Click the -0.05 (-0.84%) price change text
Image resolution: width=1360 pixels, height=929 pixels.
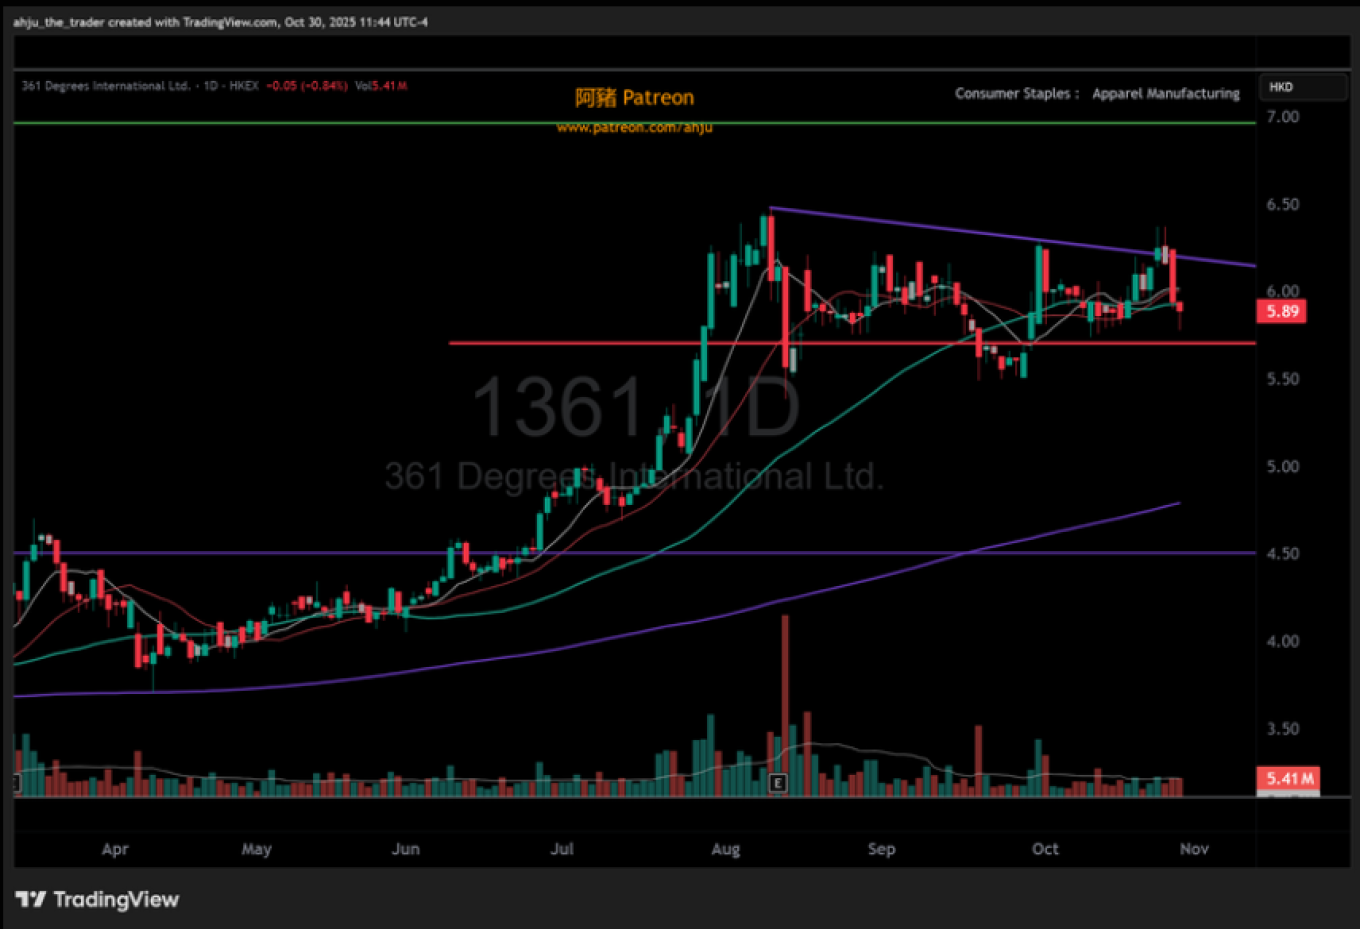(x=306, y=86)
